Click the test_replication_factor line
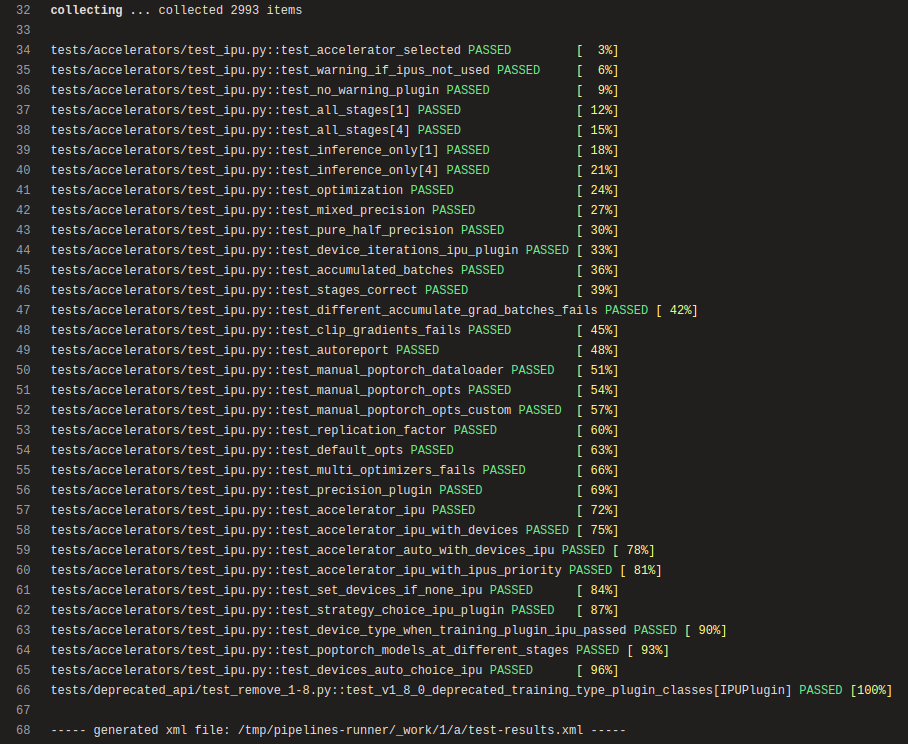908x744 pixels. click(334, 430)
